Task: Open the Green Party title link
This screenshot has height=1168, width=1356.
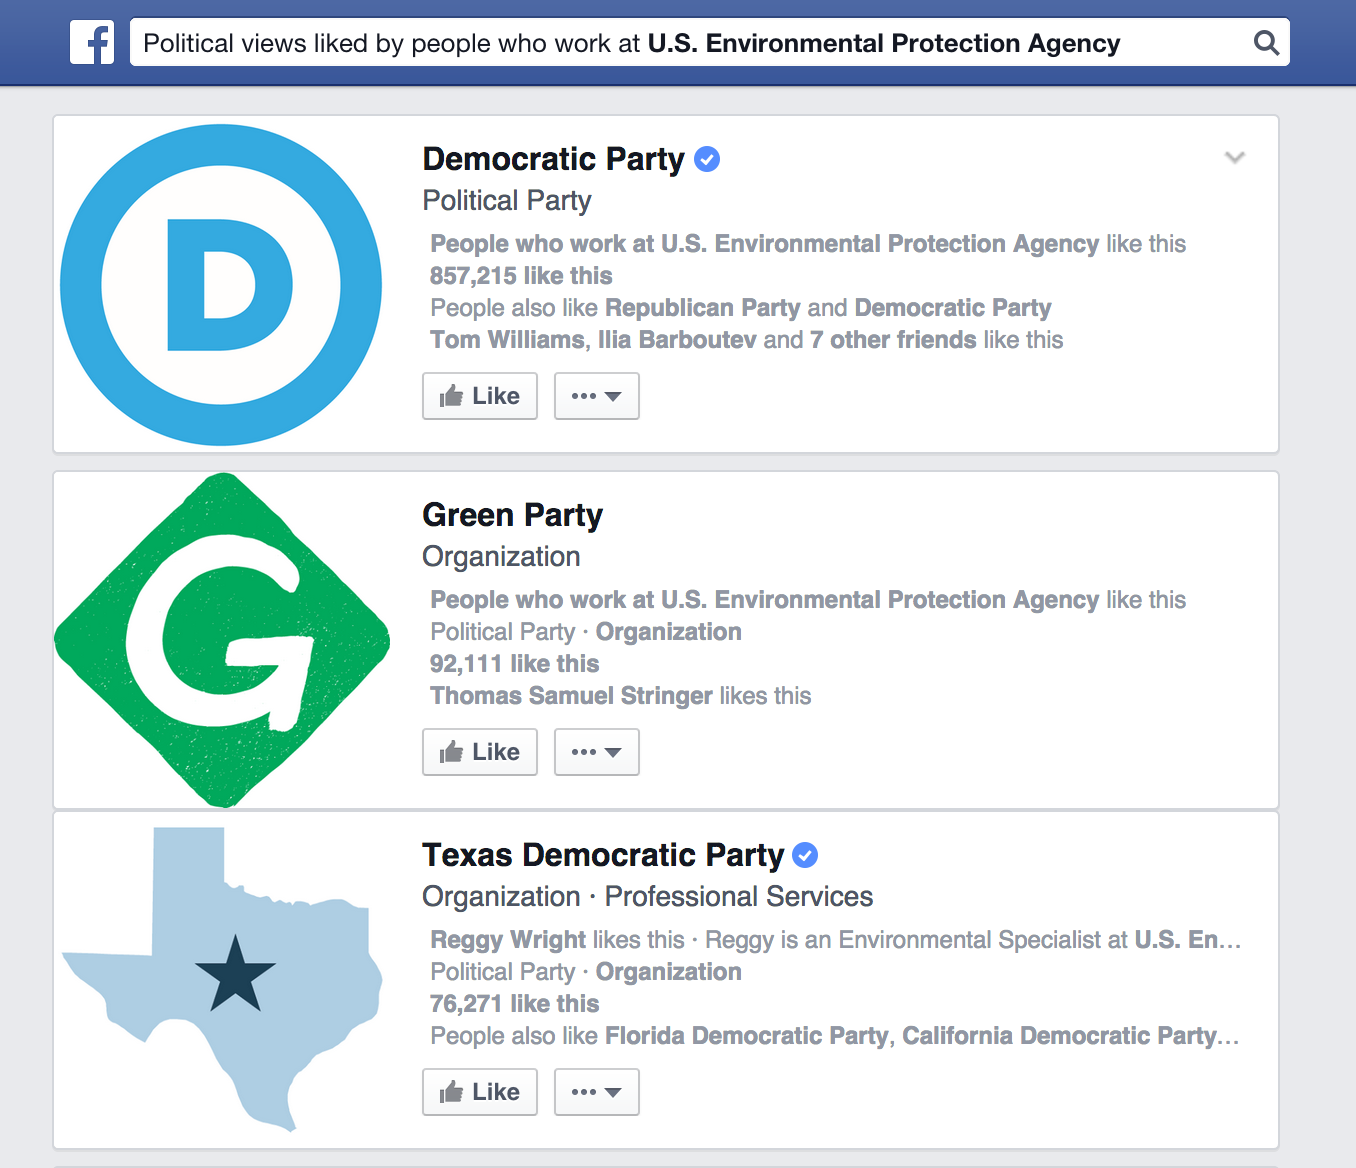Action: [512, 515]
